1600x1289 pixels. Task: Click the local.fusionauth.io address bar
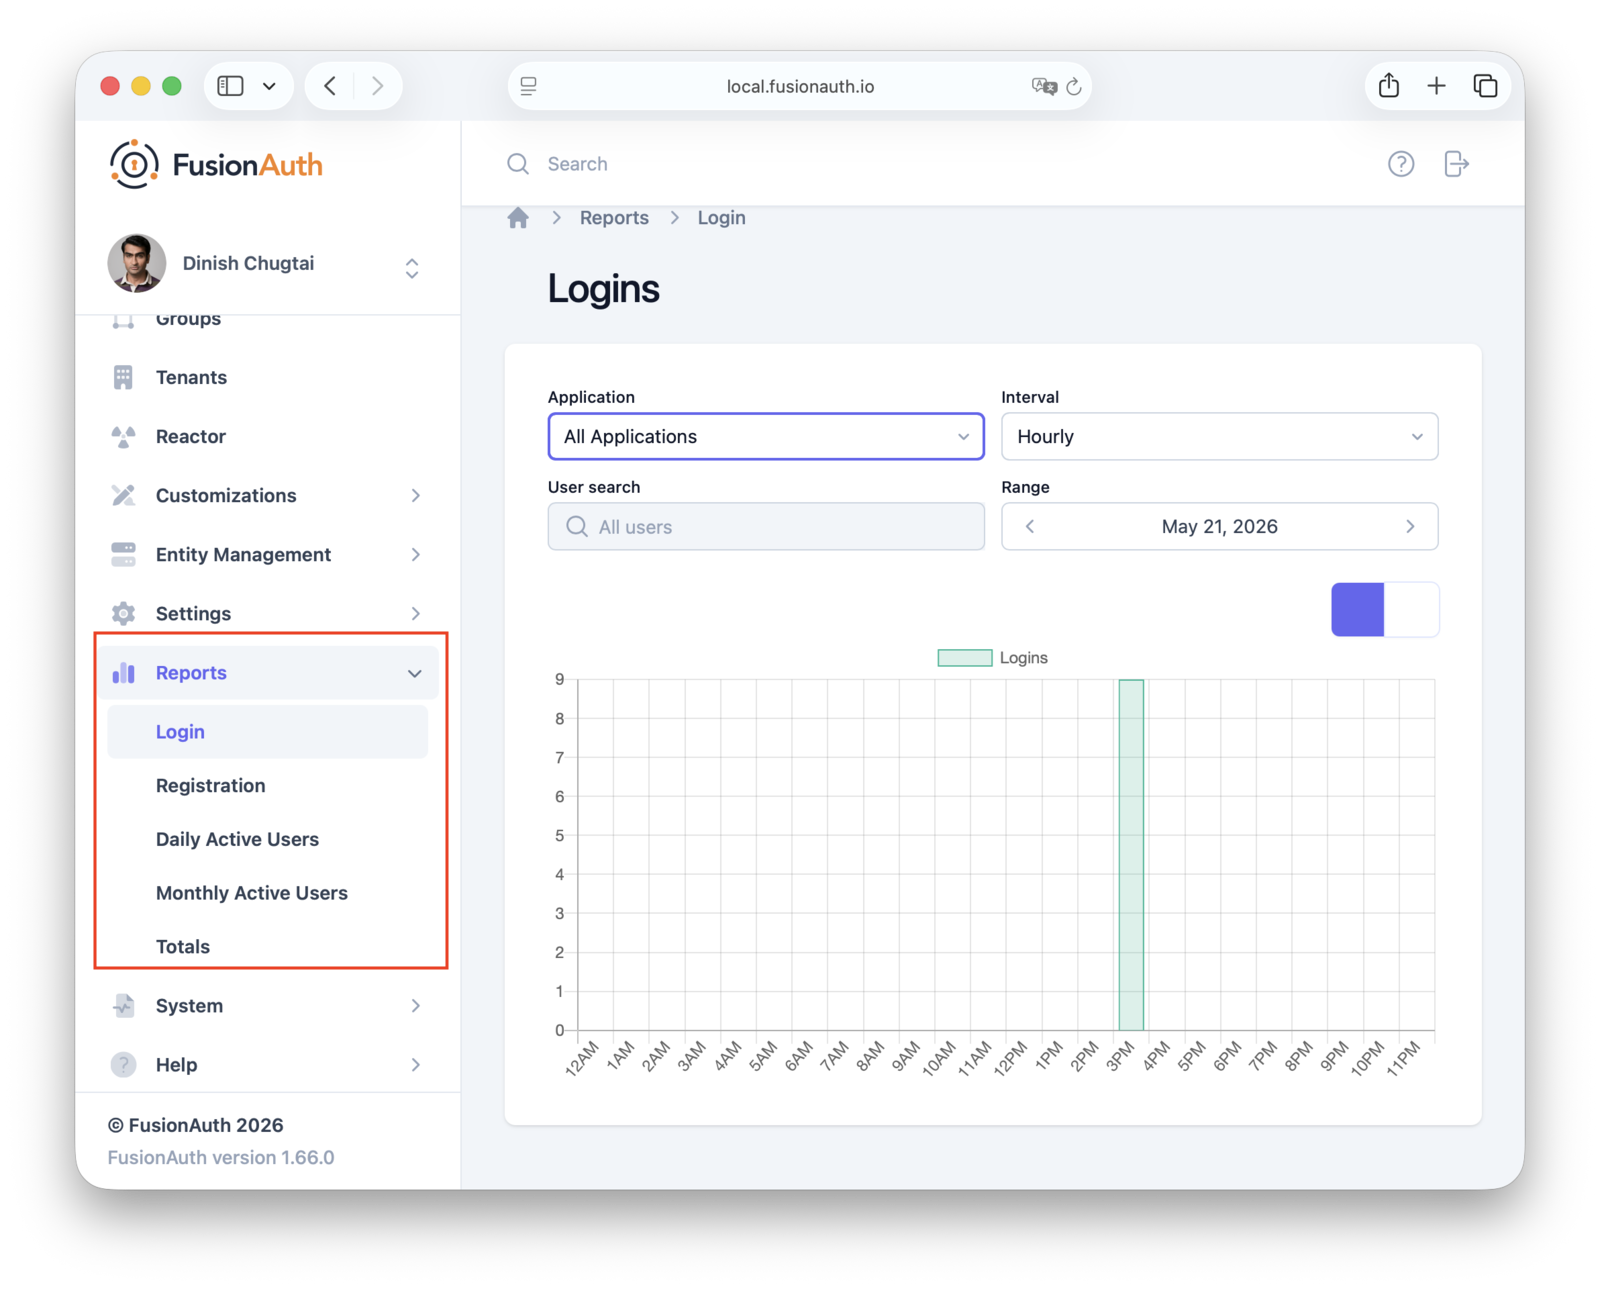point(800,87)
